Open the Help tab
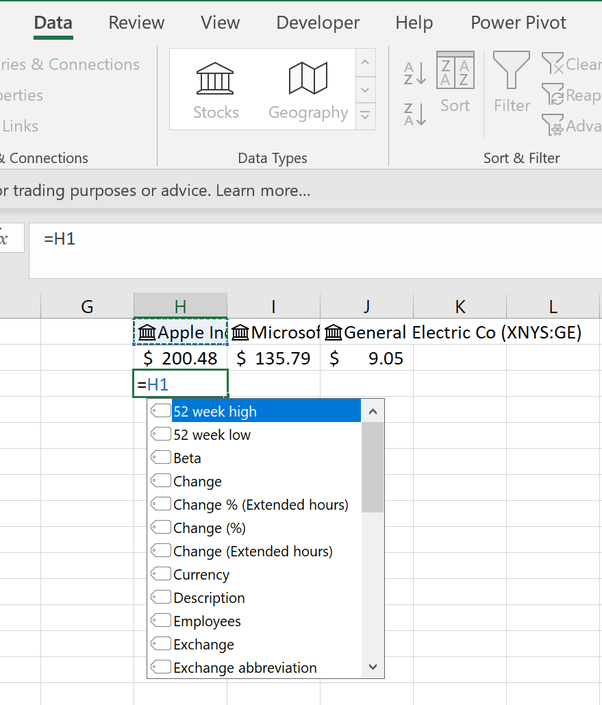Screen dimensions: 602x705 click(414, 23)
